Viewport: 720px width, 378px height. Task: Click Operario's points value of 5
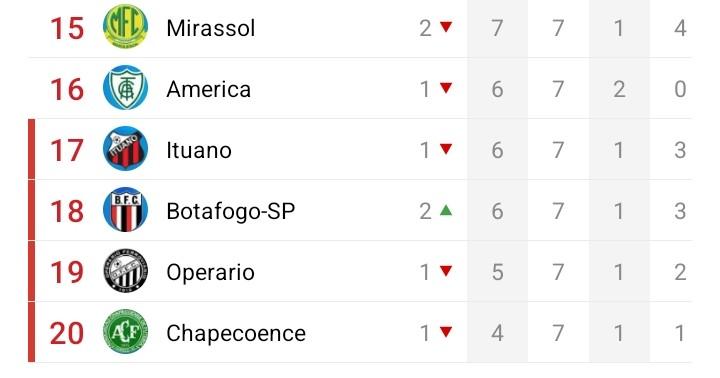click(x=497, y=272)
